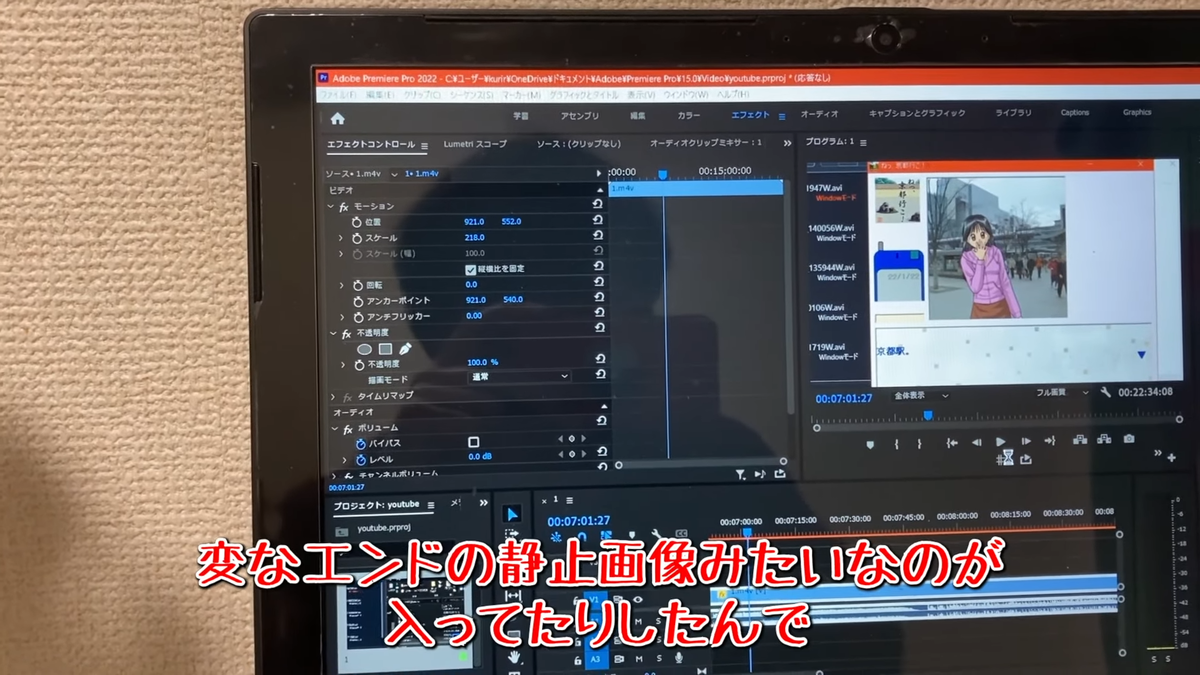Click the Lift button in Program Monitor
This screenshot has height=675, width=1200.
click(x=1079, y=439)
